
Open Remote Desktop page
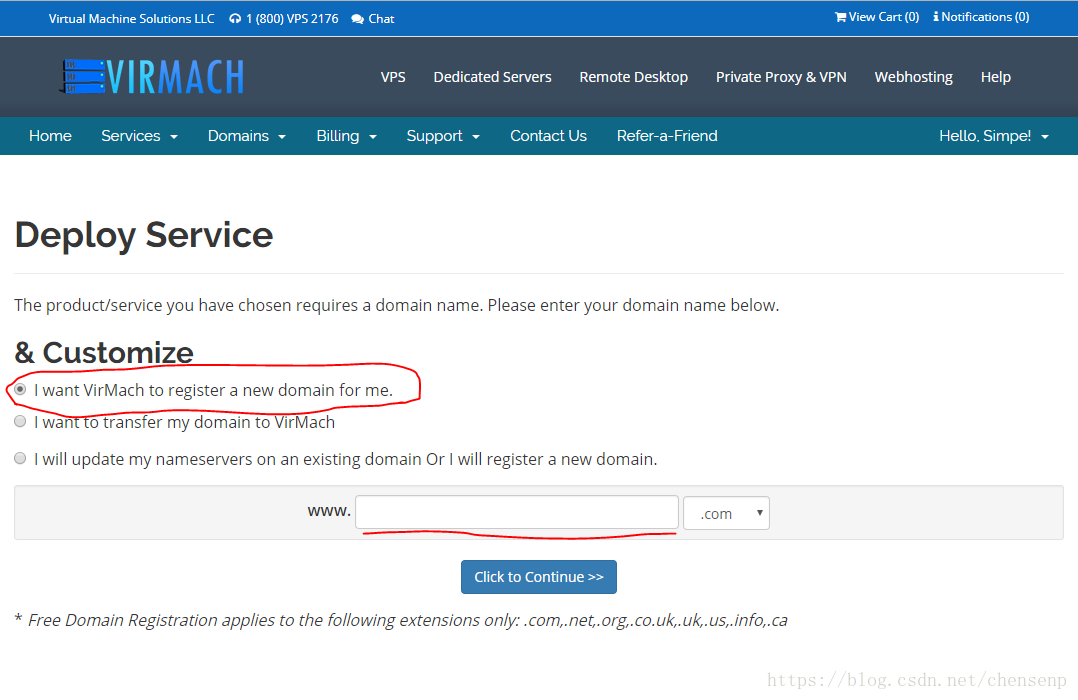[633, 77]
